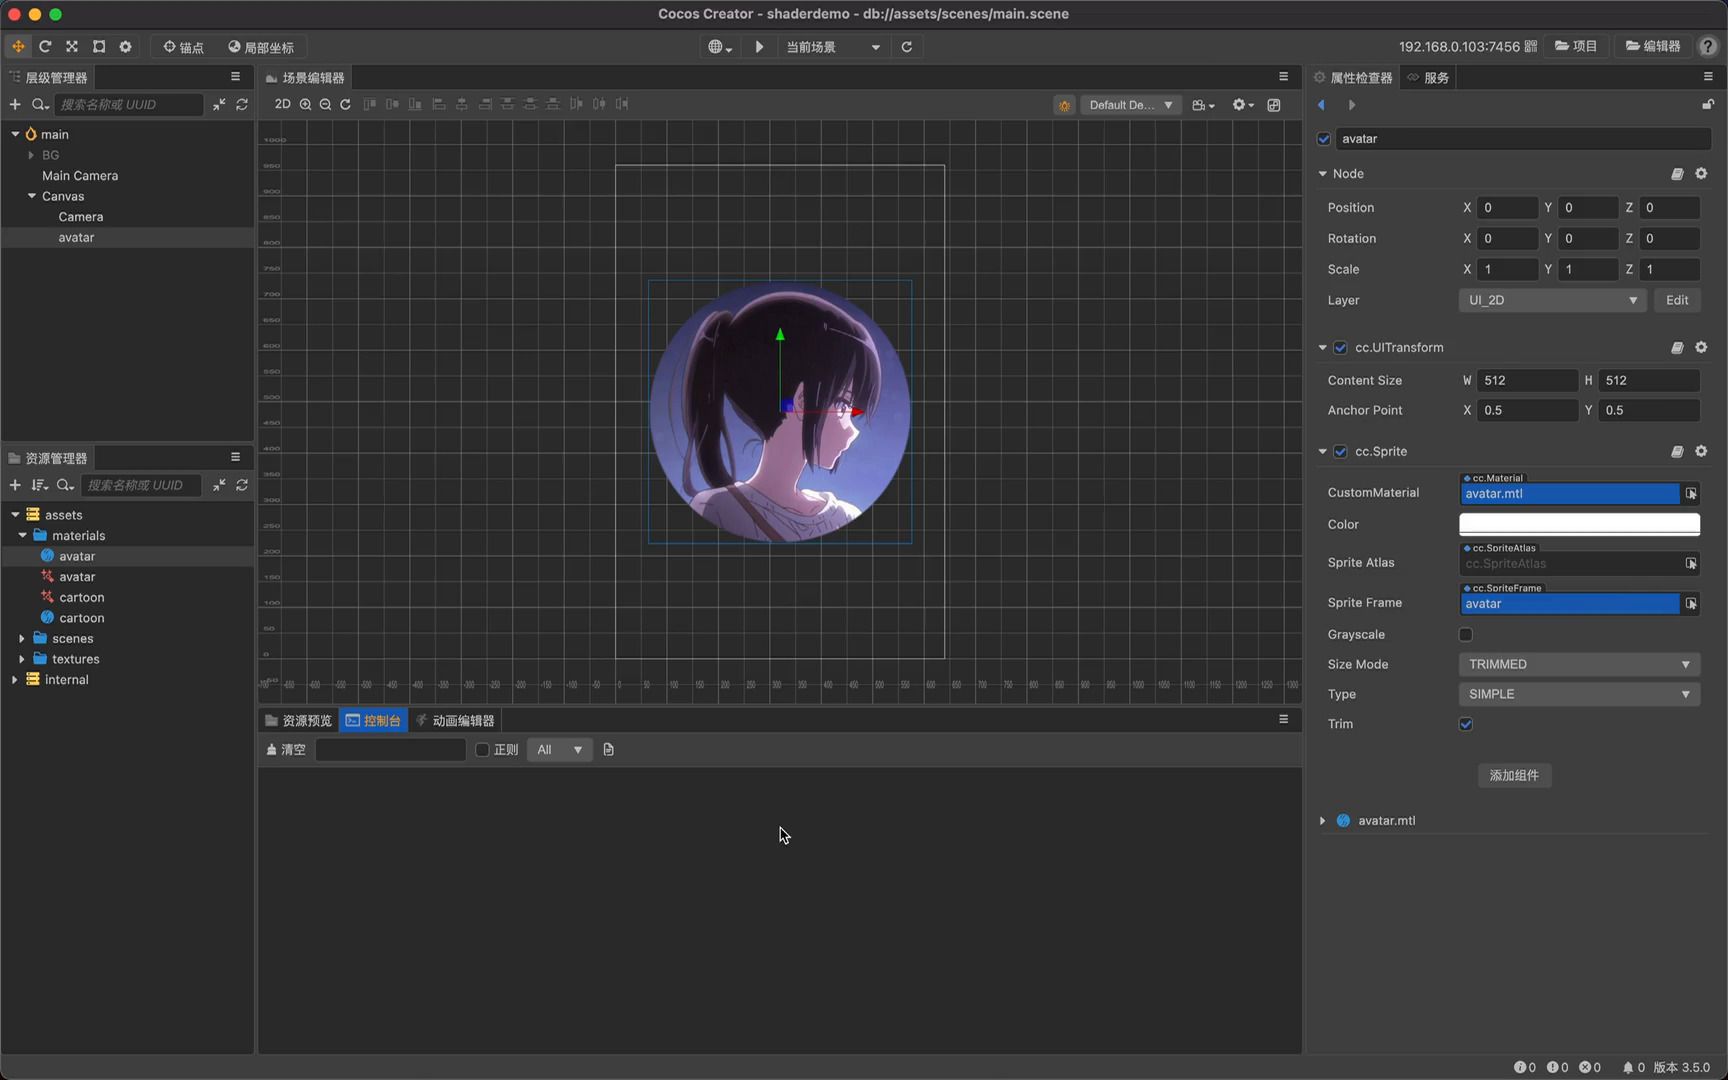Disable the cc.Sprite component checkbox
1728x1080 pixels.
(x=1341, y=452)
